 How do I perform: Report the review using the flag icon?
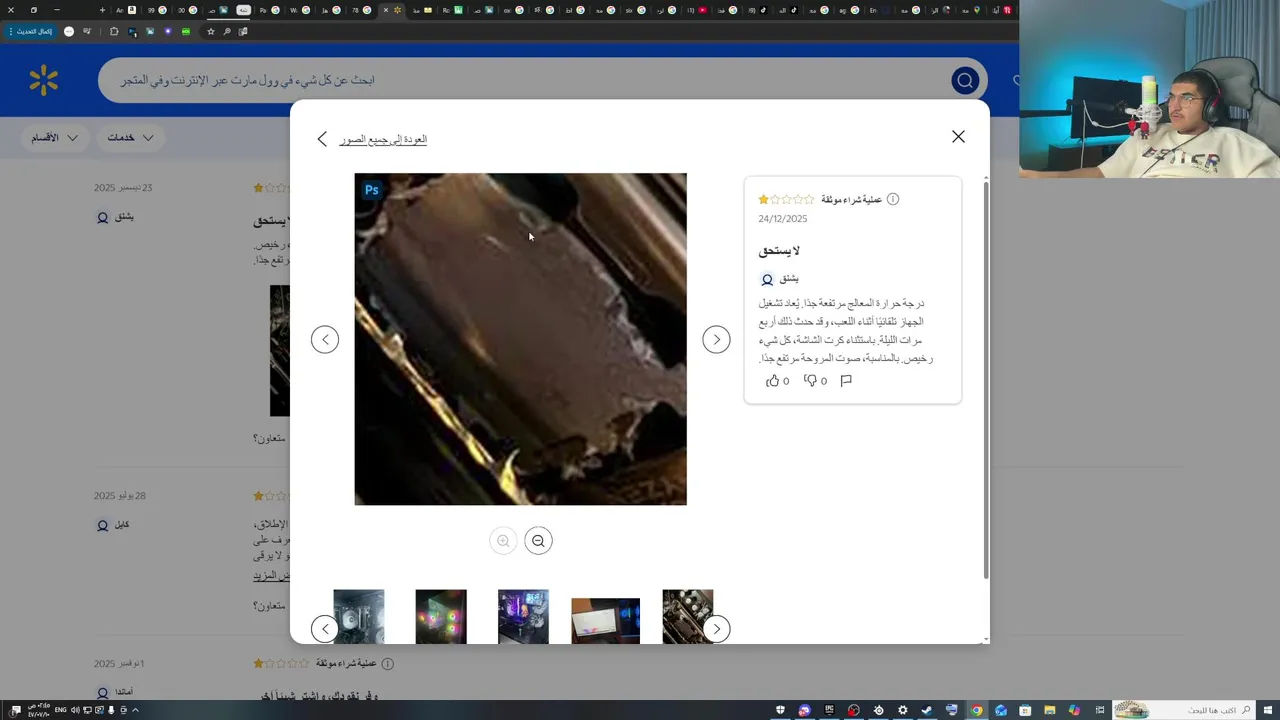(846, 380)
